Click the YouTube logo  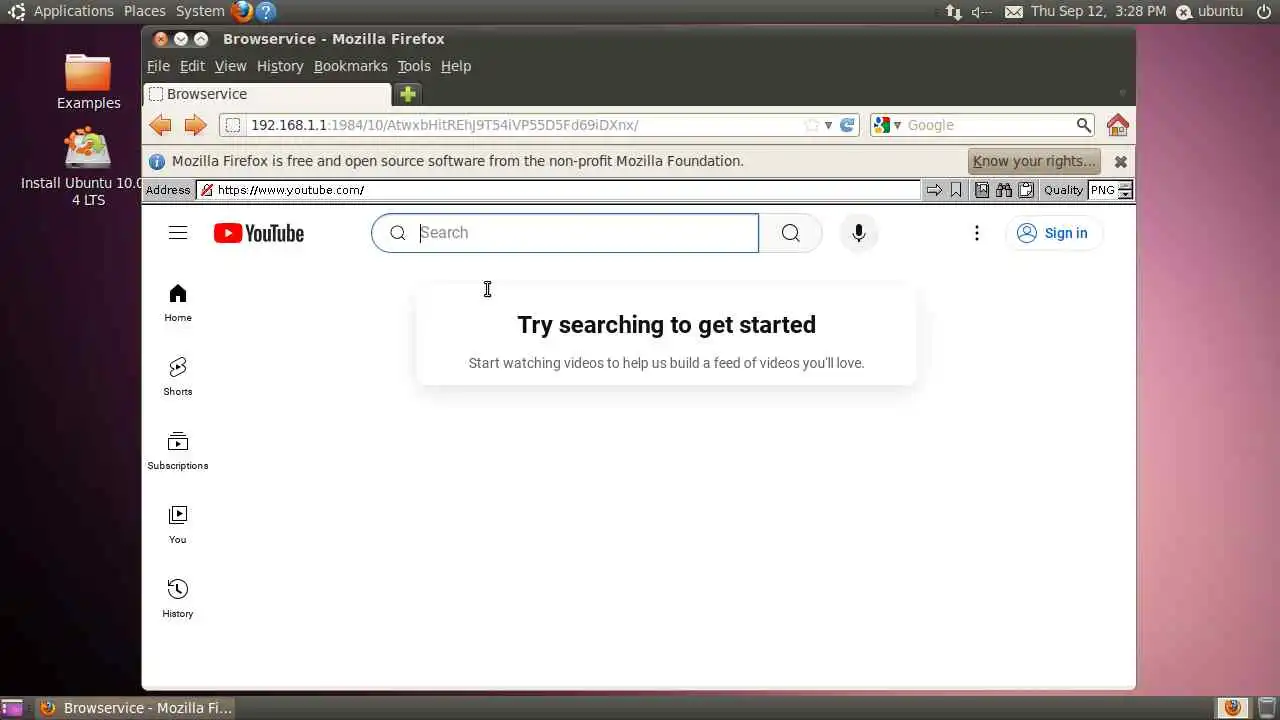[258, 233]
